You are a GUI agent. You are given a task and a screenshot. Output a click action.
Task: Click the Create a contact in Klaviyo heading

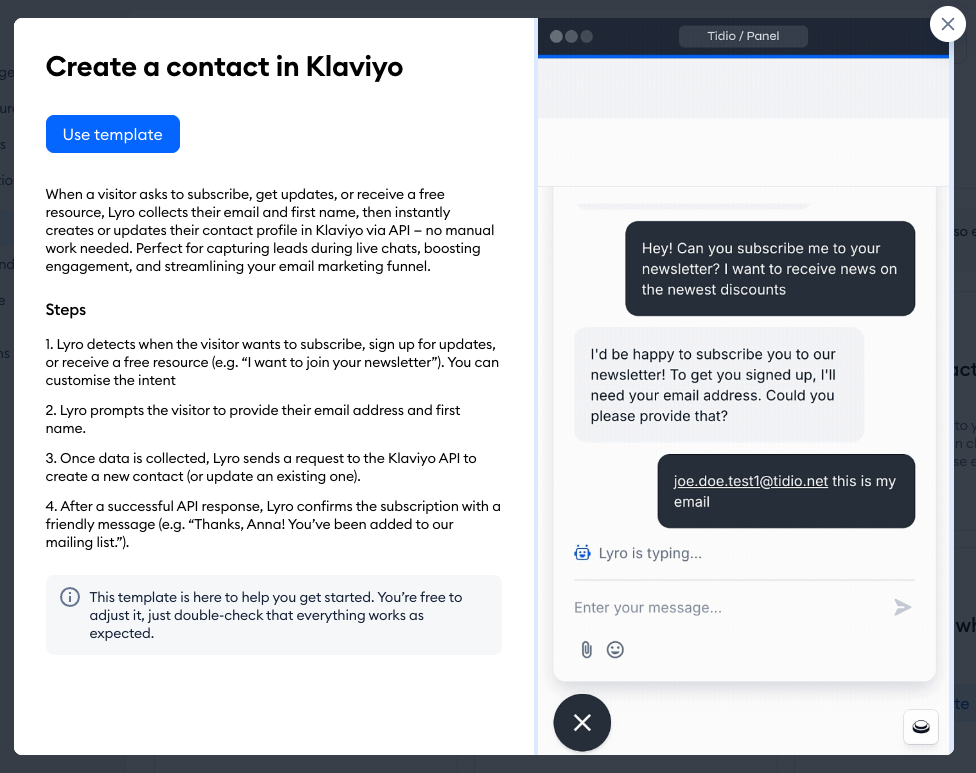point(224,67)
